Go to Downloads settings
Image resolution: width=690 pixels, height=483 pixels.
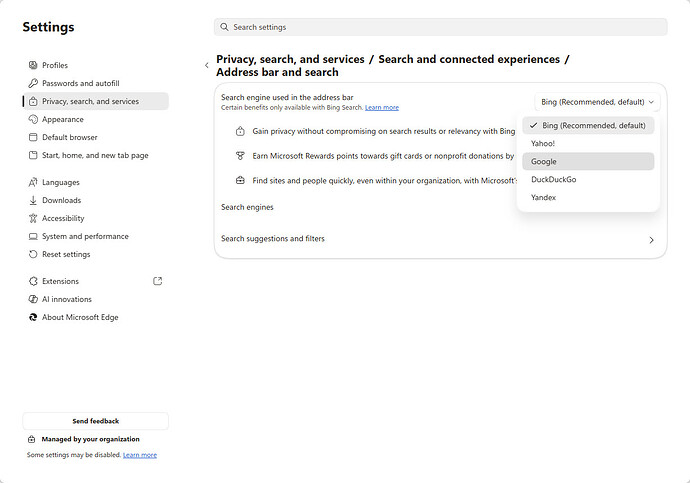pyautogui.click(x=95, y=200)
